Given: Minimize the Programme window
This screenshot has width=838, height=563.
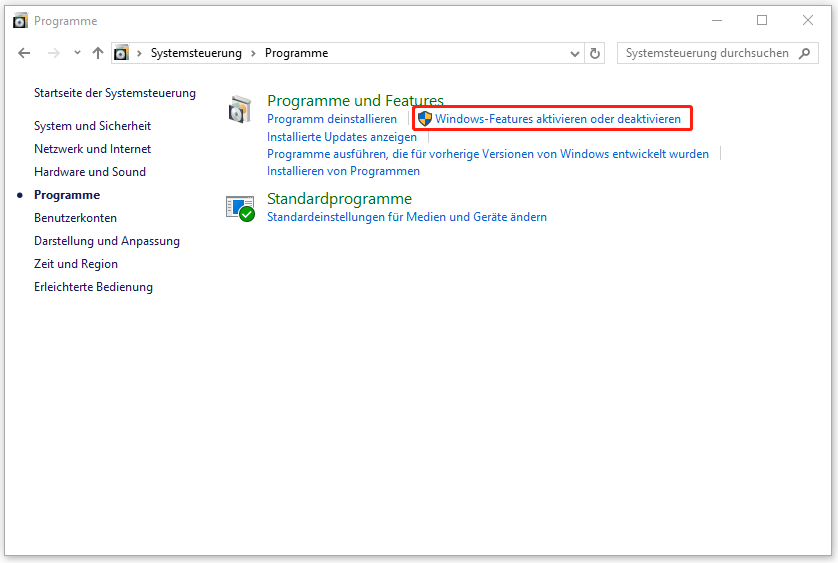Looking at the screenshot, I should [717, 21].
